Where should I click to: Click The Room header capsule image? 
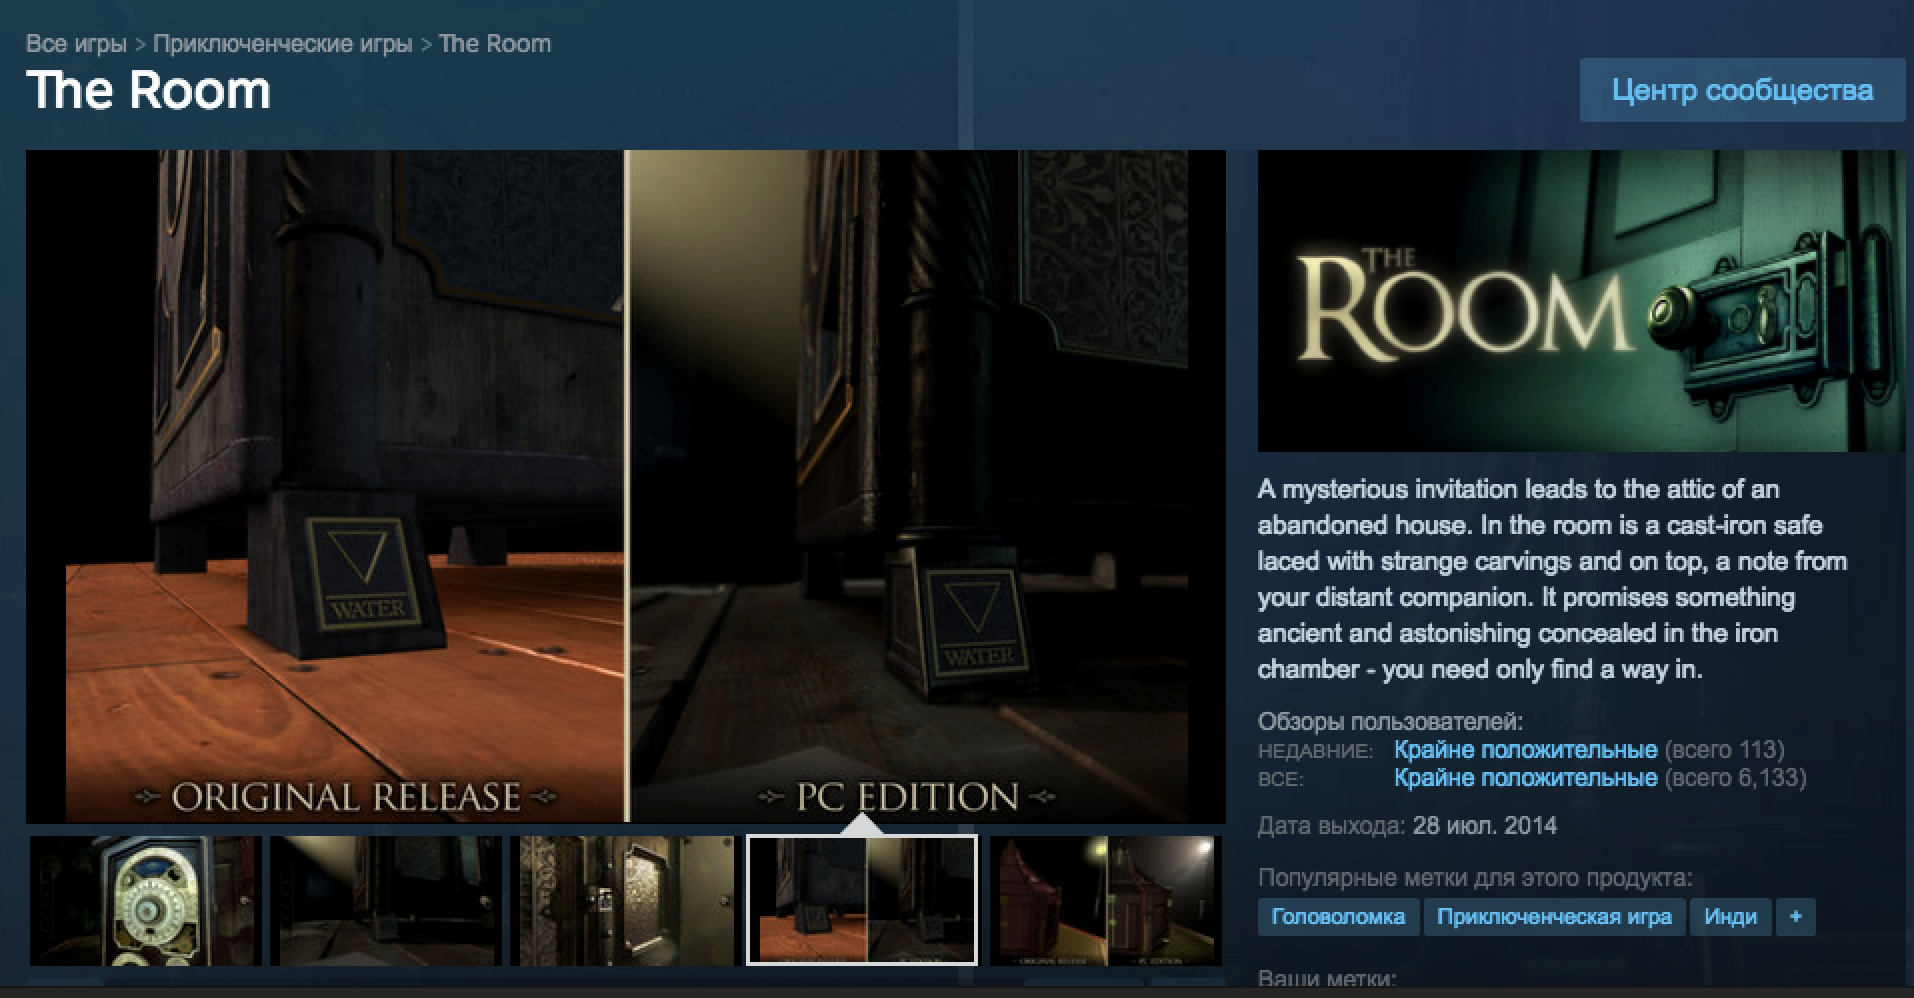pos(1581,301)
